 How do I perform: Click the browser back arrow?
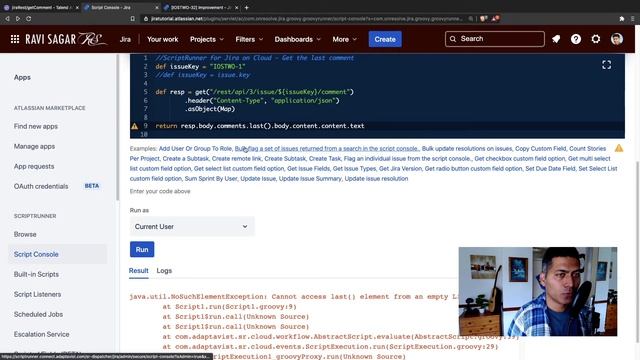[x=7, y=18]
